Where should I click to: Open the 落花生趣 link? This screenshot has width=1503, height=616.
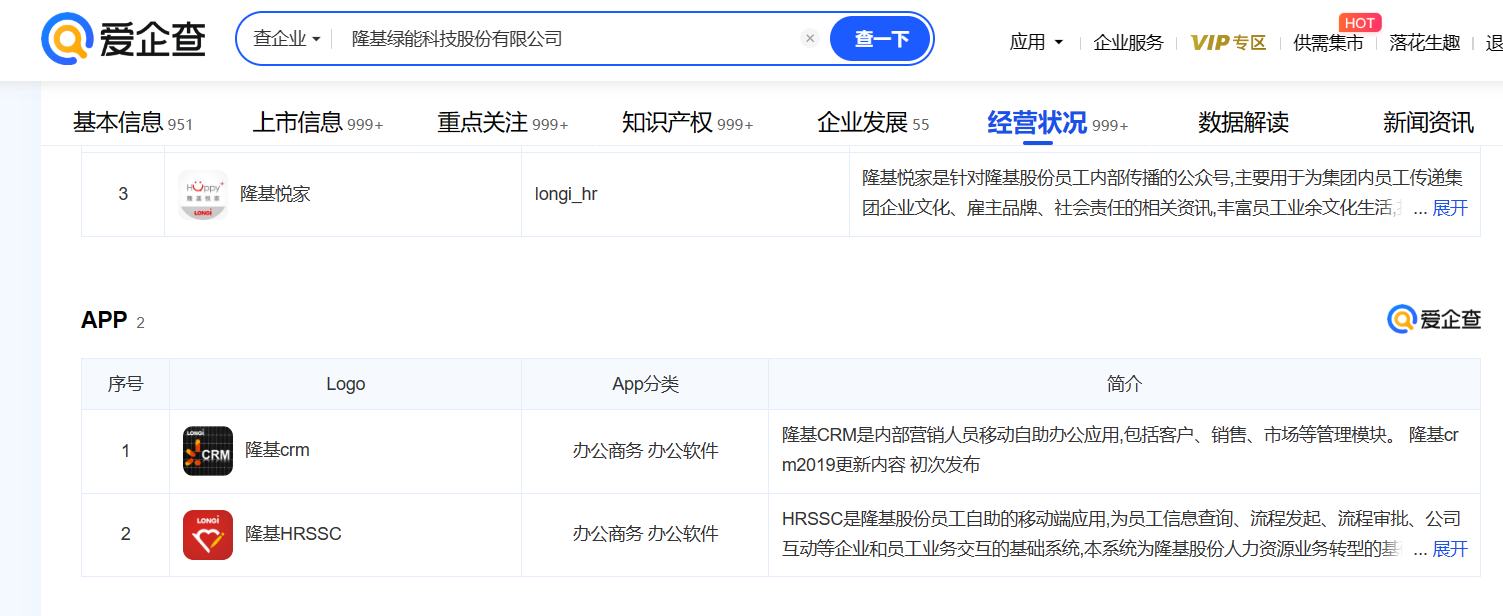point(1425,42)
